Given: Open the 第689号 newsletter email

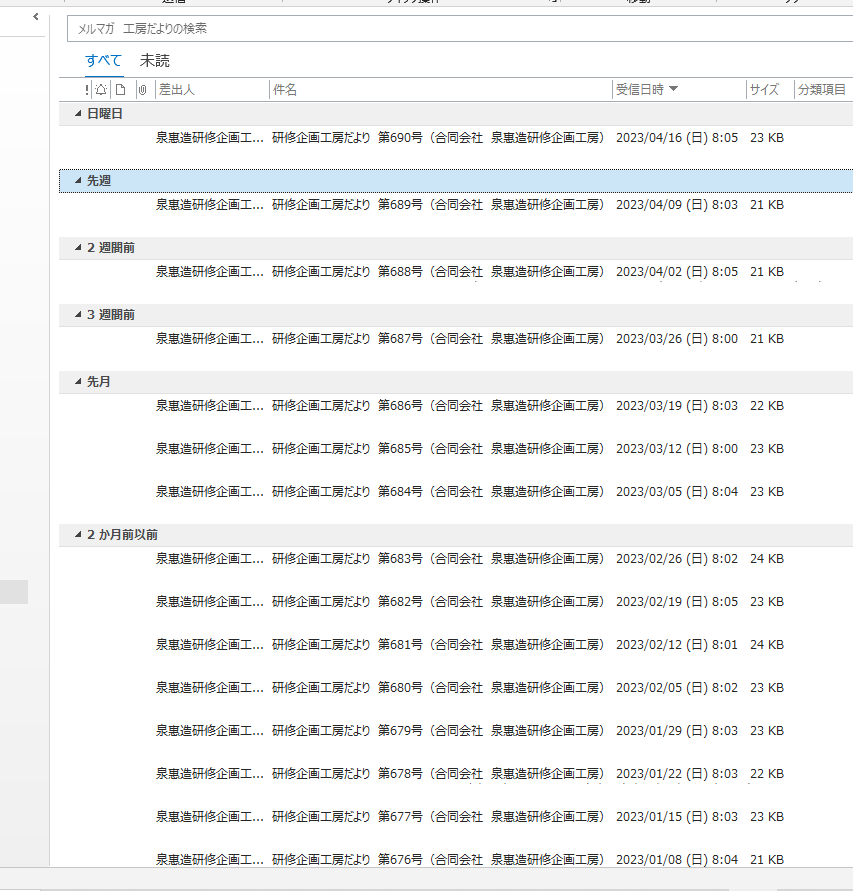Looking at the screenshot, I should 456,205.
